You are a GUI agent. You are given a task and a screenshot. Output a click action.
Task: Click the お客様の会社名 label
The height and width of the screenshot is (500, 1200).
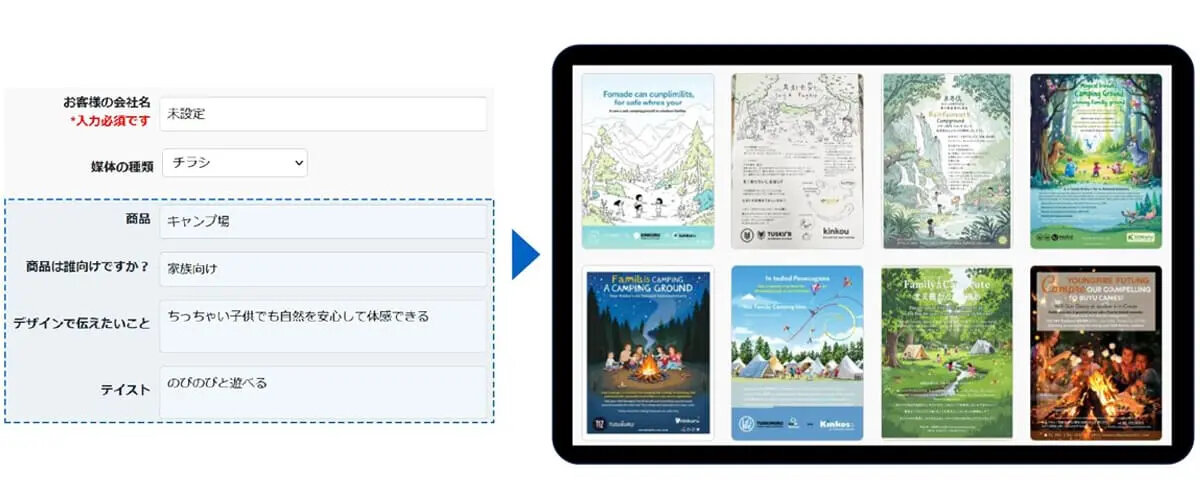pyautogui.click(x=107, y=102)
